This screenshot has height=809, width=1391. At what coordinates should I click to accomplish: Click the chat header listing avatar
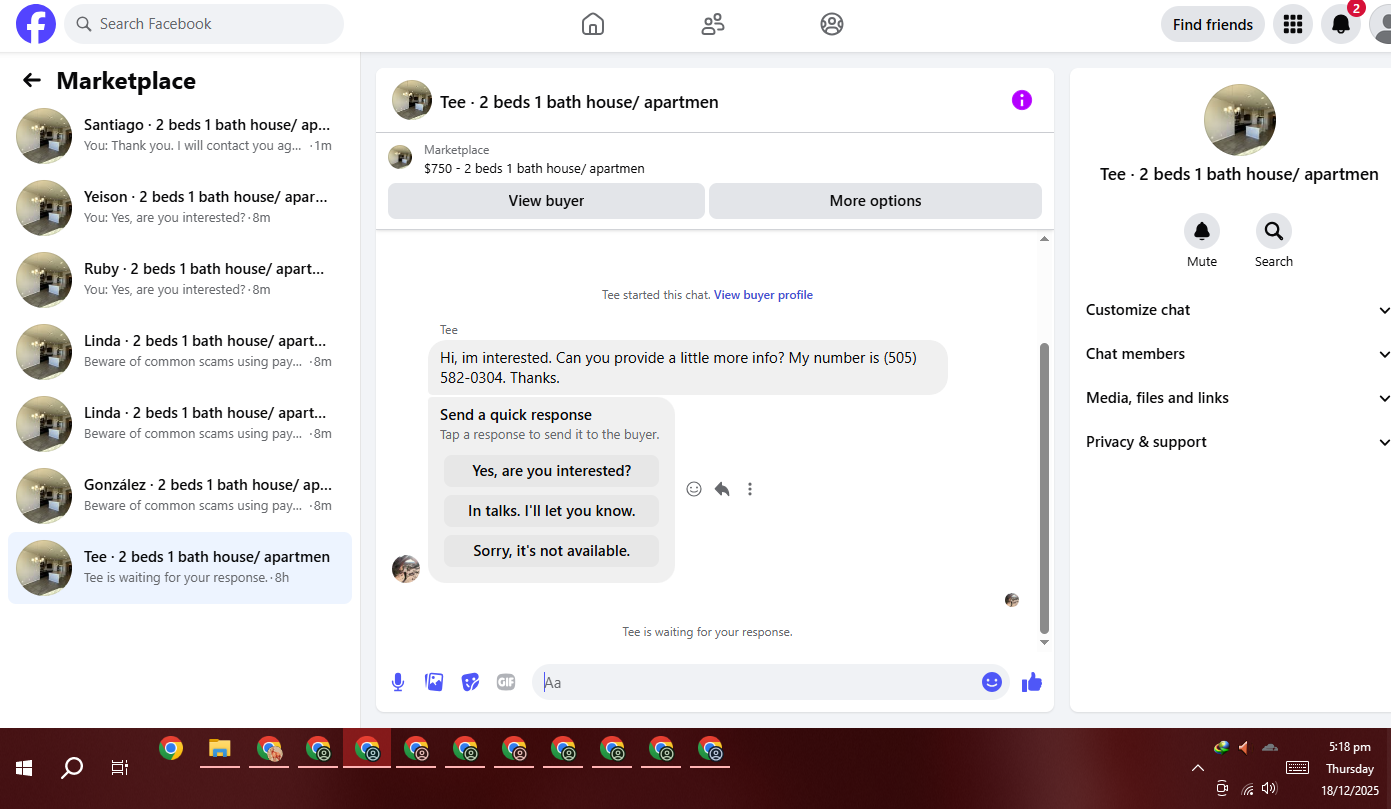click(x=412, y=100)
